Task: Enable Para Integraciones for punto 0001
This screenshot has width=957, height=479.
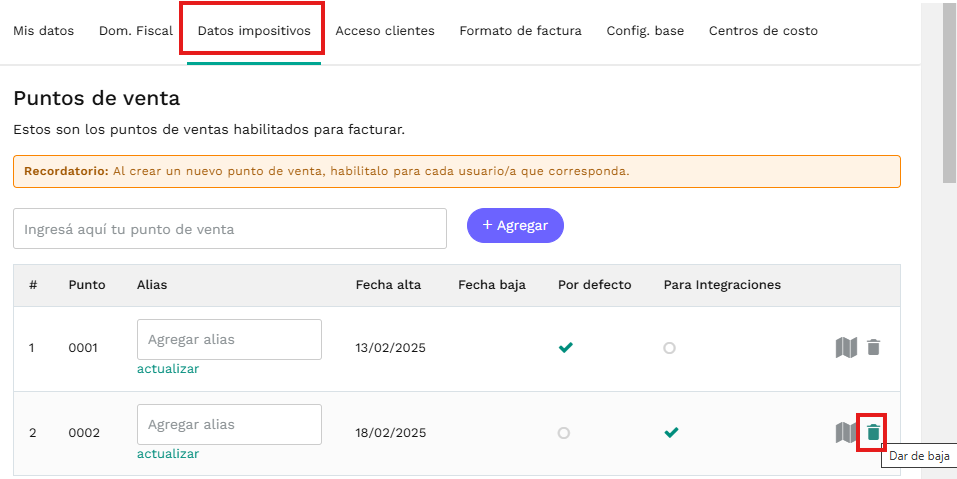Action: pos(670,348)
